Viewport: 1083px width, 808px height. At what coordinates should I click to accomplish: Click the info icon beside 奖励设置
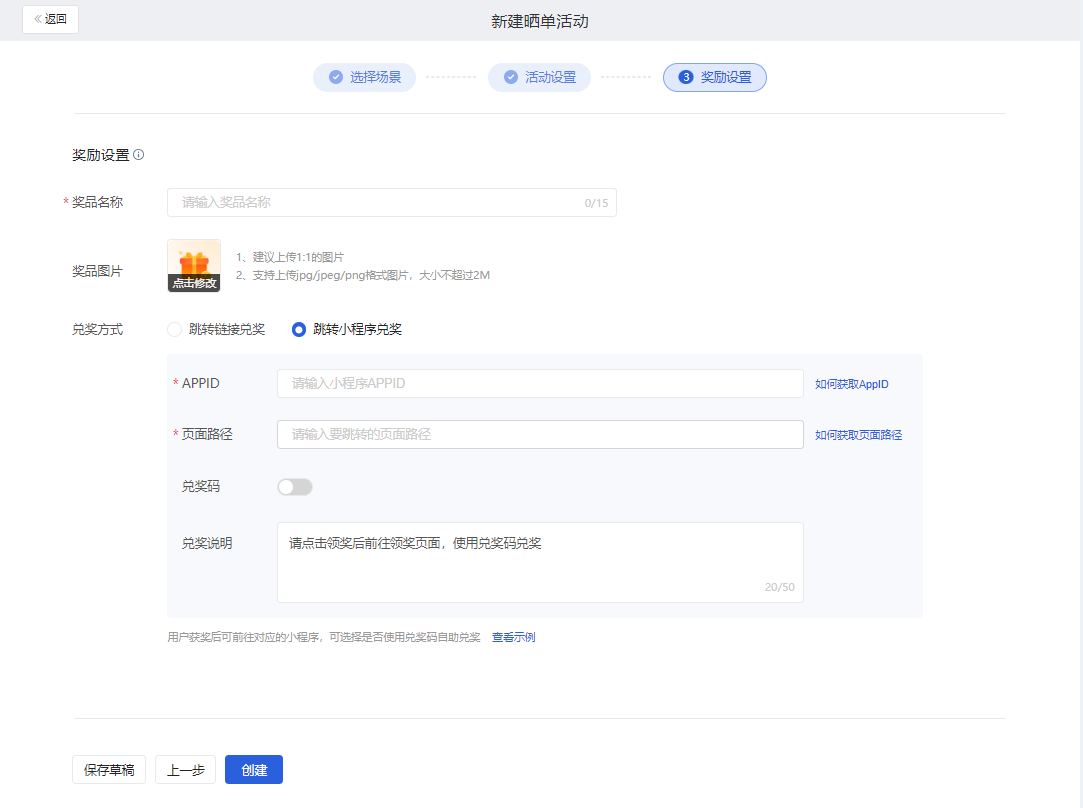pos(139,155)
